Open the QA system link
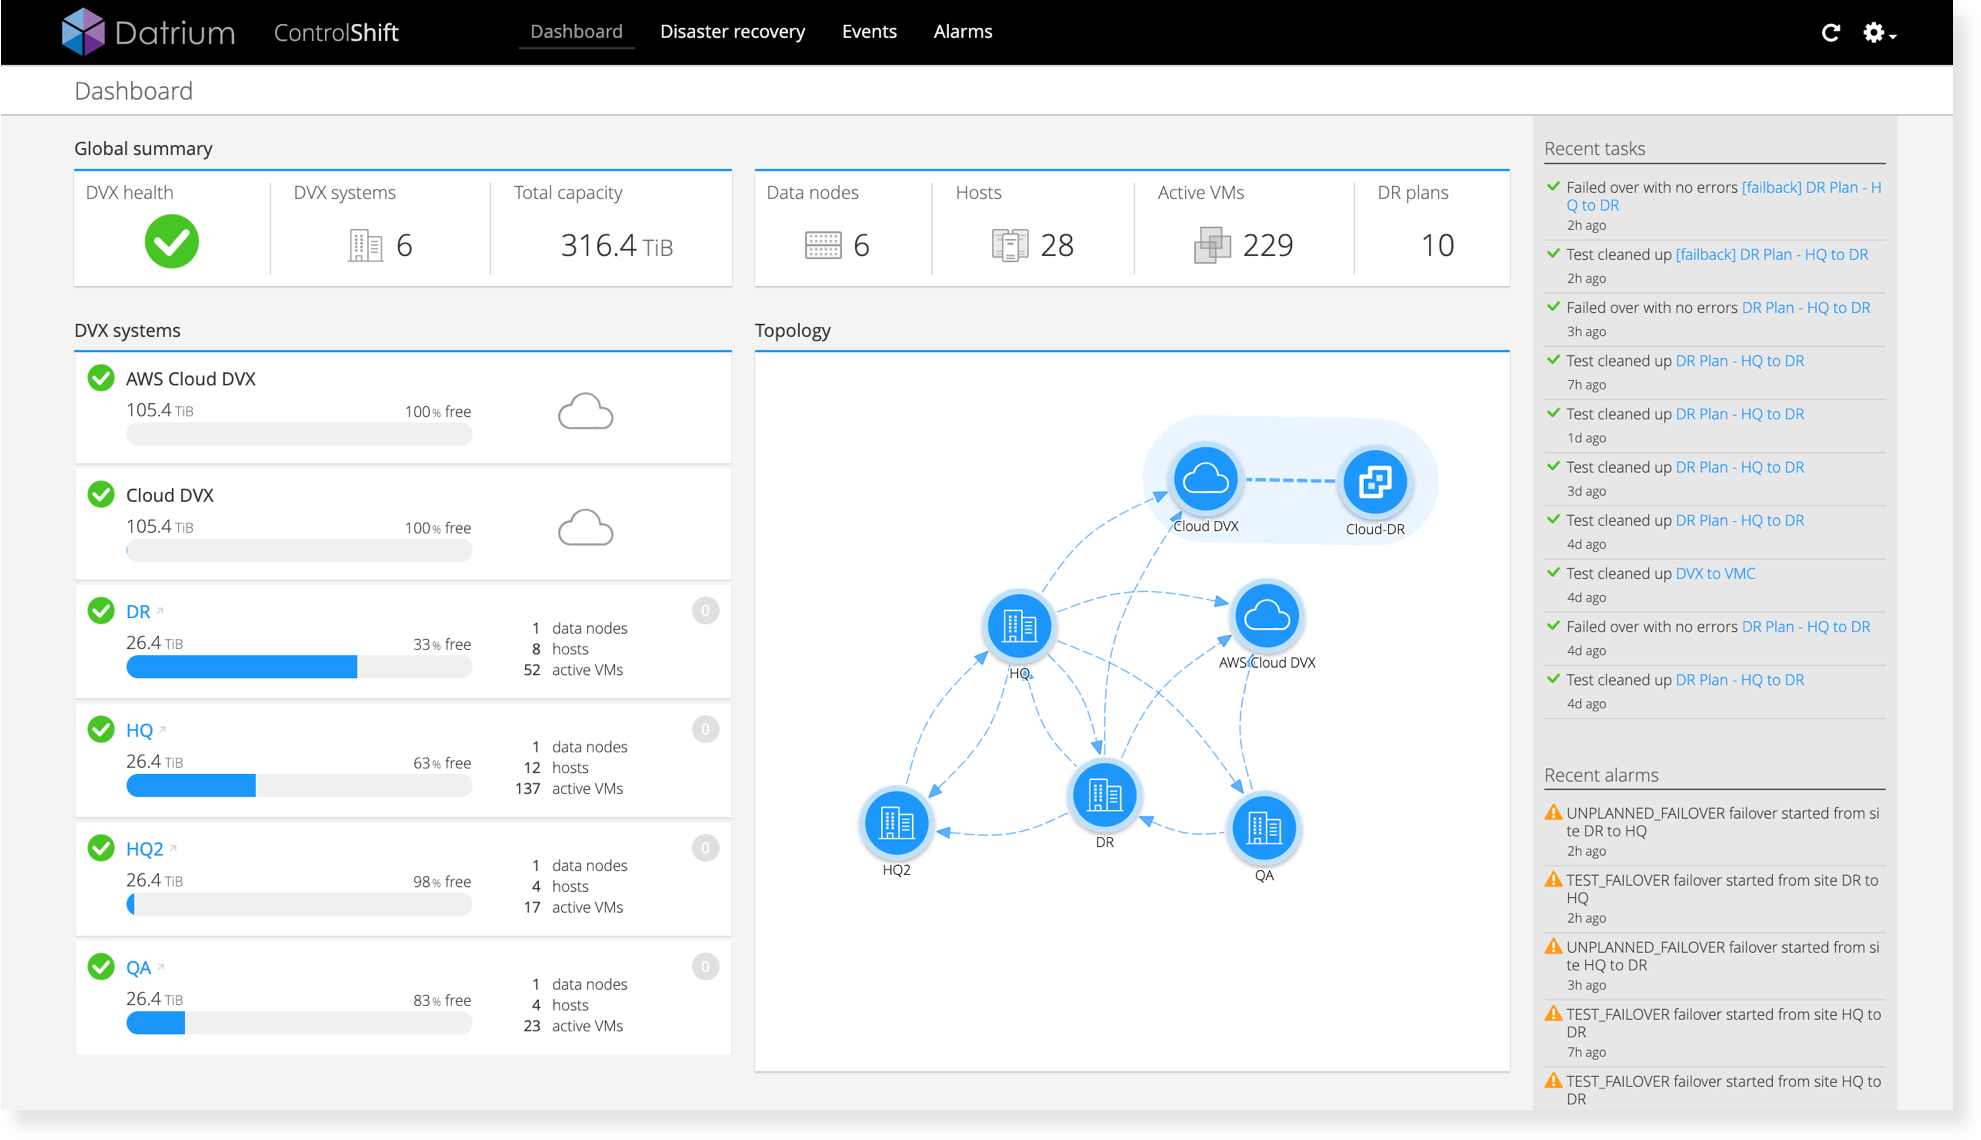 click(x=138, y=968)
